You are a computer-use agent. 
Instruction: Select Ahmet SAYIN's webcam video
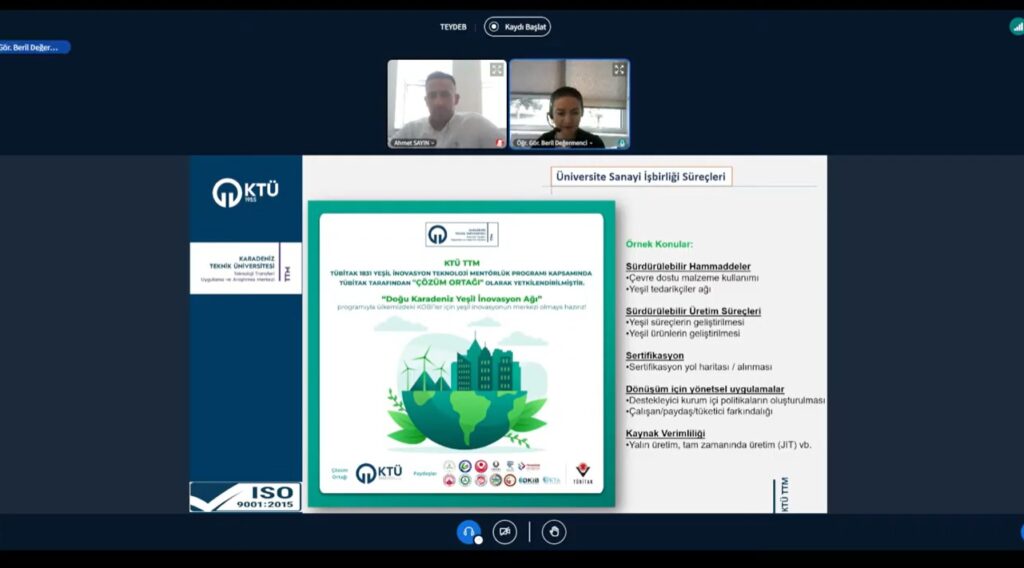[447, 104]
